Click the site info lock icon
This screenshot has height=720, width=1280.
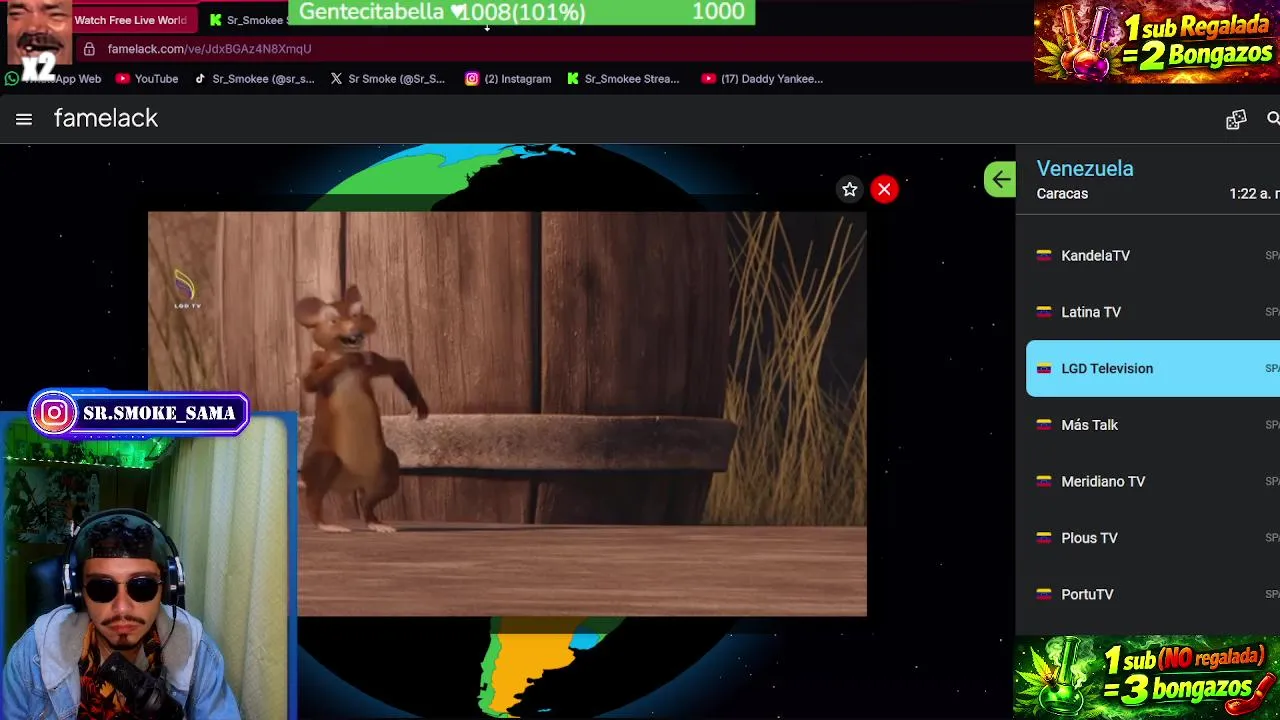pyautogui.click(x=89, y=49)
